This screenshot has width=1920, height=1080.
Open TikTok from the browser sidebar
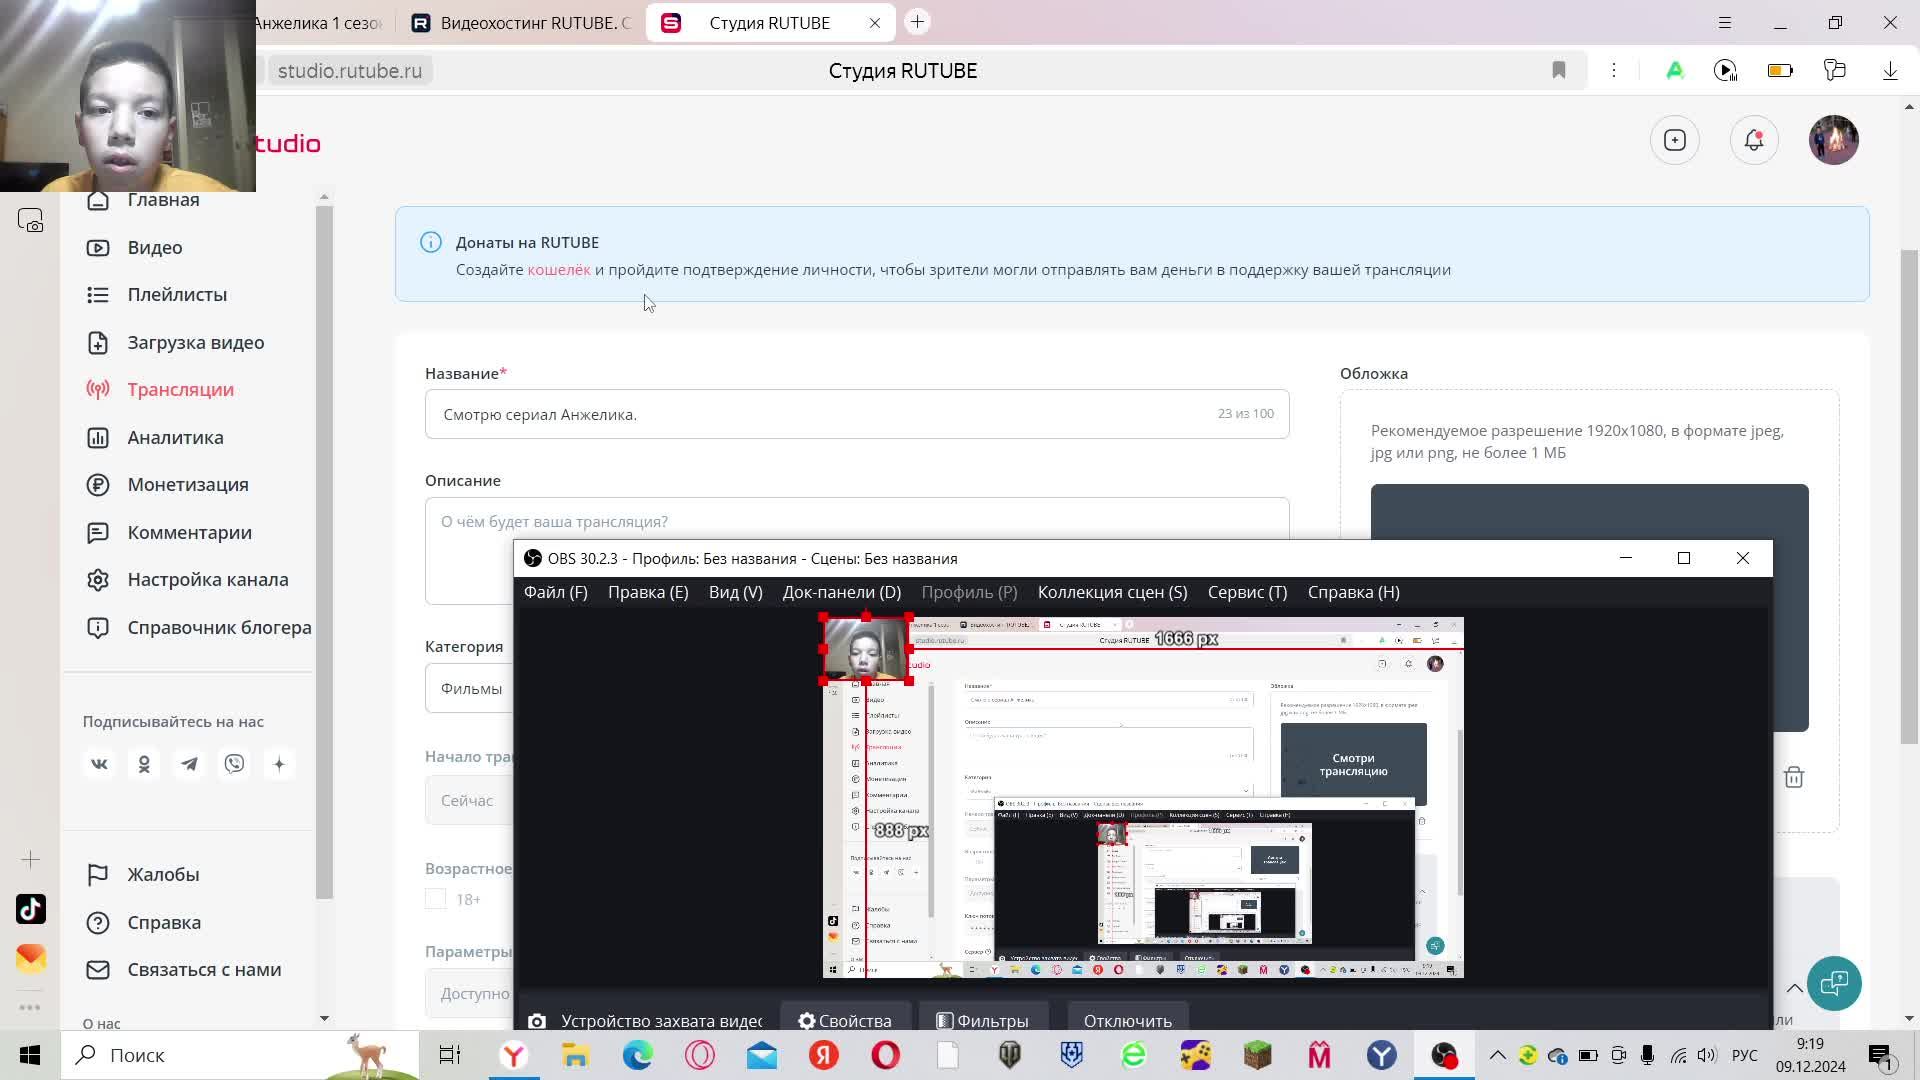(30, 909)
